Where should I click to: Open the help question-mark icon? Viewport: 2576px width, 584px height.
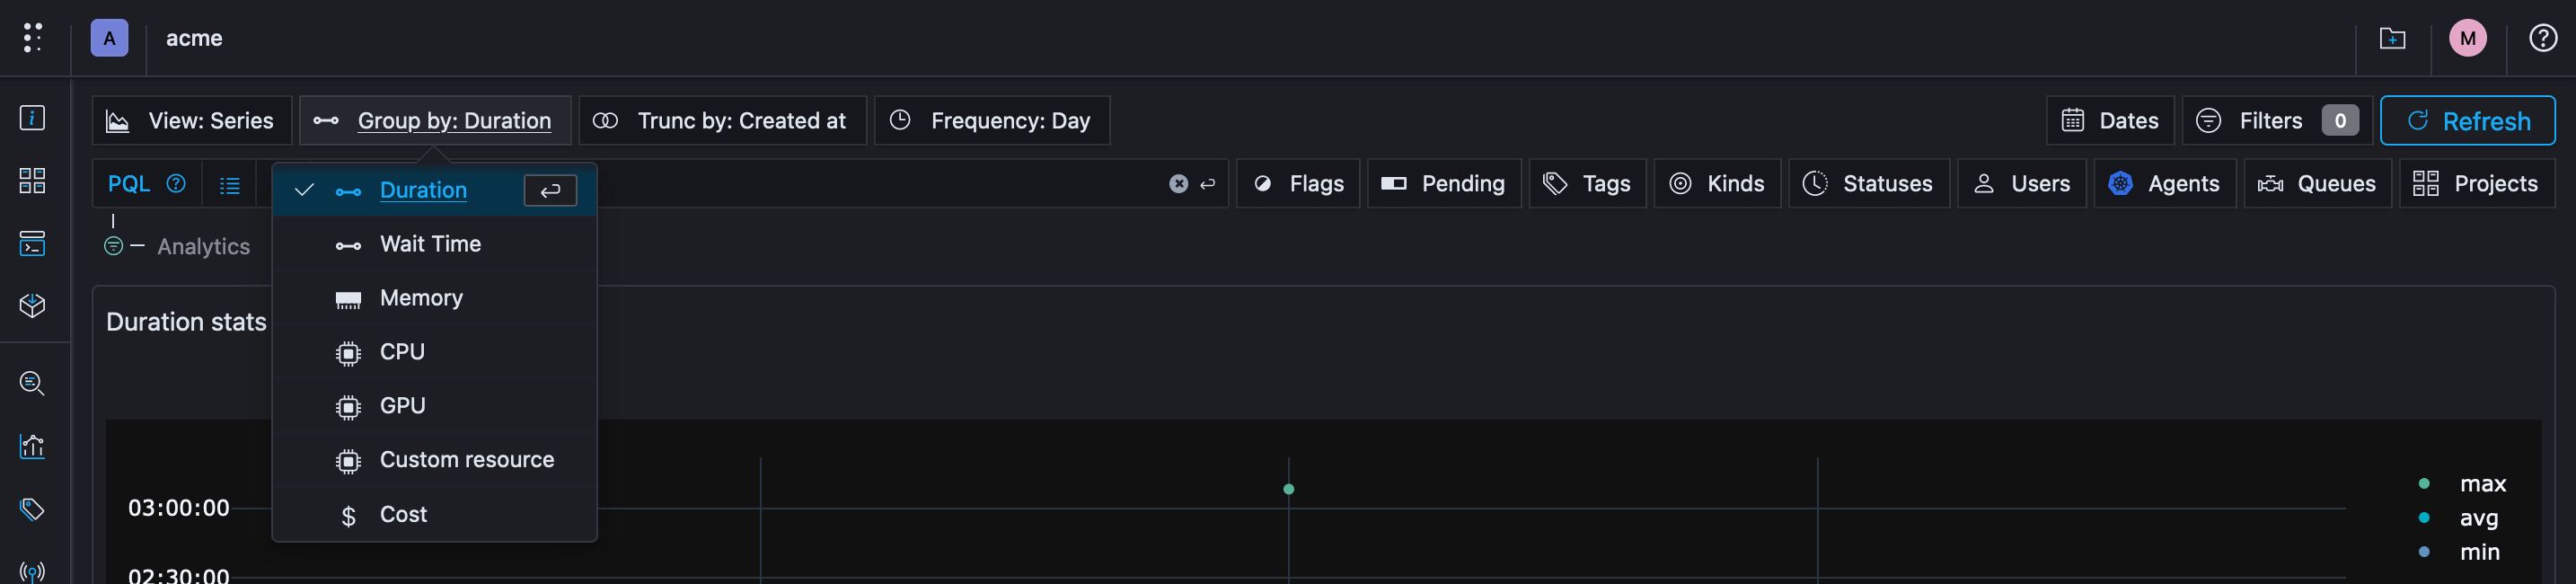coord(2542,38)
